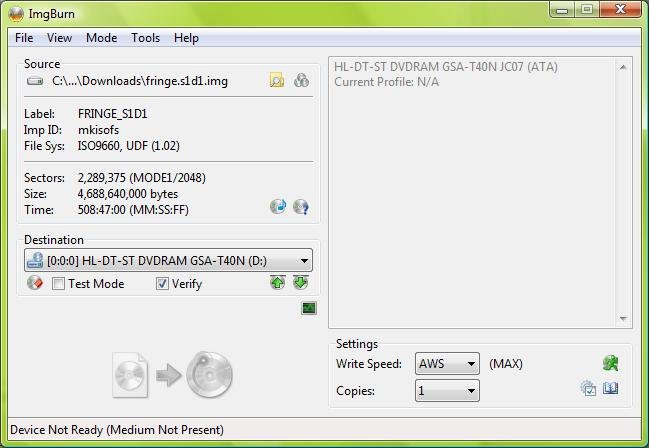The width and height of the screenshot is (649, 448).
Task: Open the binoculars search icon in Source
Action: pyautogui.click(x=301, y=80)
